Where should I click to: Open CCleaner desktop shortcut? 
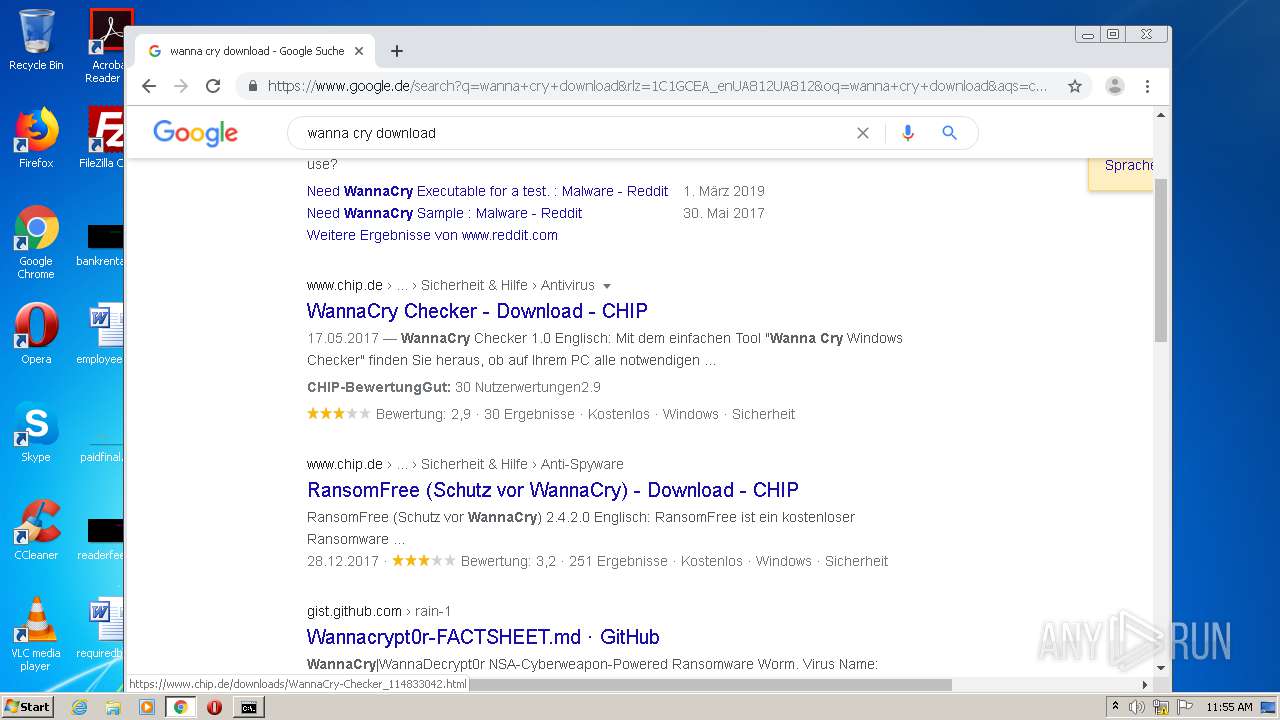click(x=36, y=530)
